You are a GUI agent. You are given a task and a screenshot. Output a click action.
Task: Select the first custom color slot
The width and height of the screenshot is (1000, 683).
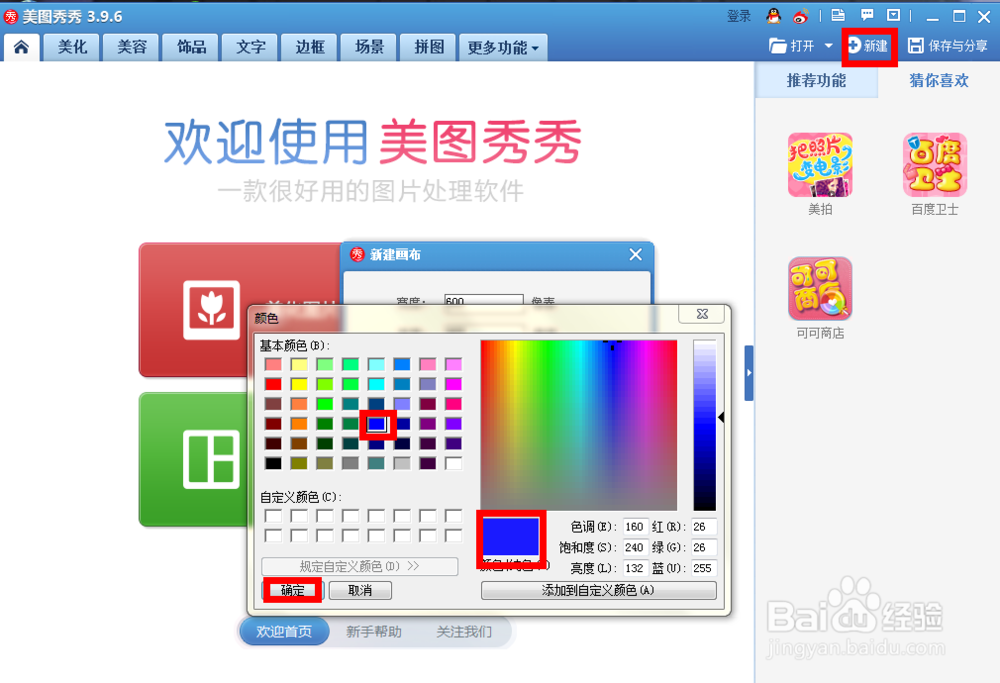pos(273,515)
